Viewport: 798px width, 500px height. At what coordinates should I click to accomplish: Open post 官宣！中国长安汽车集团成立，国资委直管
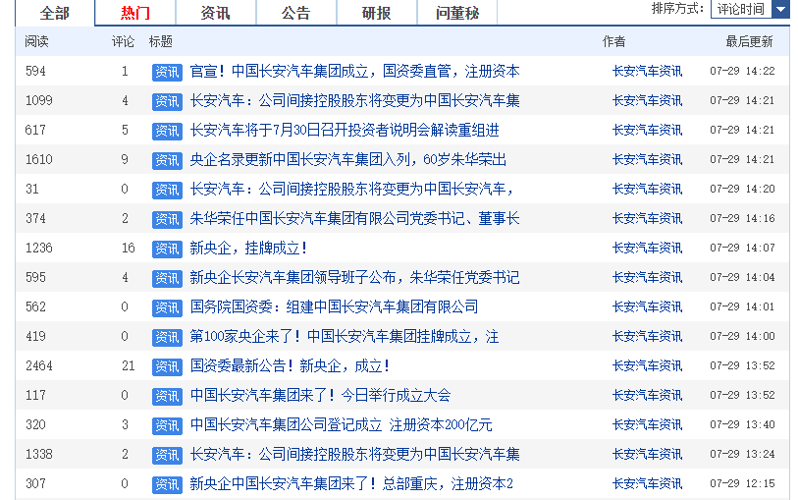click(x=354, y=71)
